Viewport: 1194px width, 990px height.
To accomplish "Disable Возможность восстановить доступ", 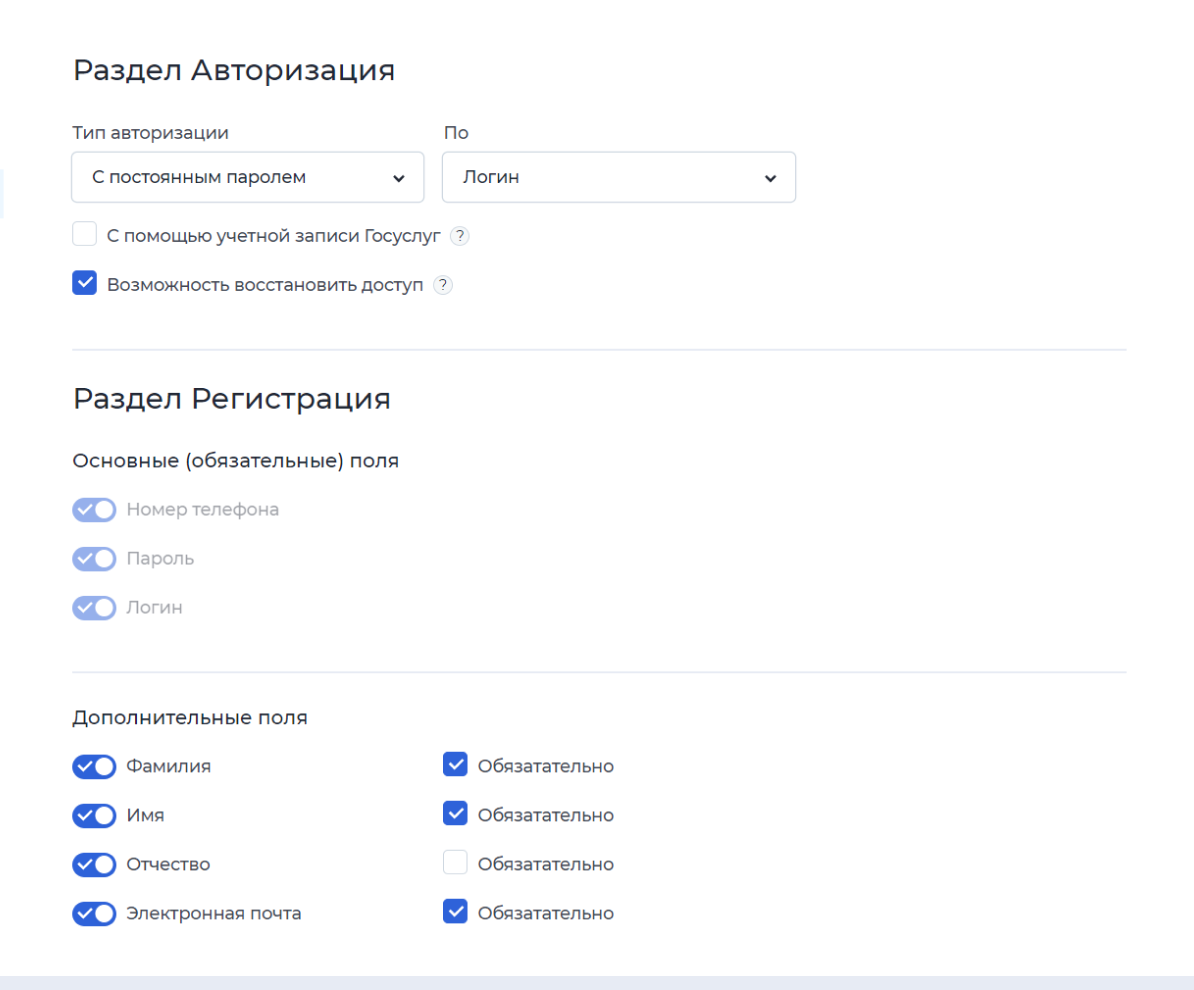I will pos(84,282).
